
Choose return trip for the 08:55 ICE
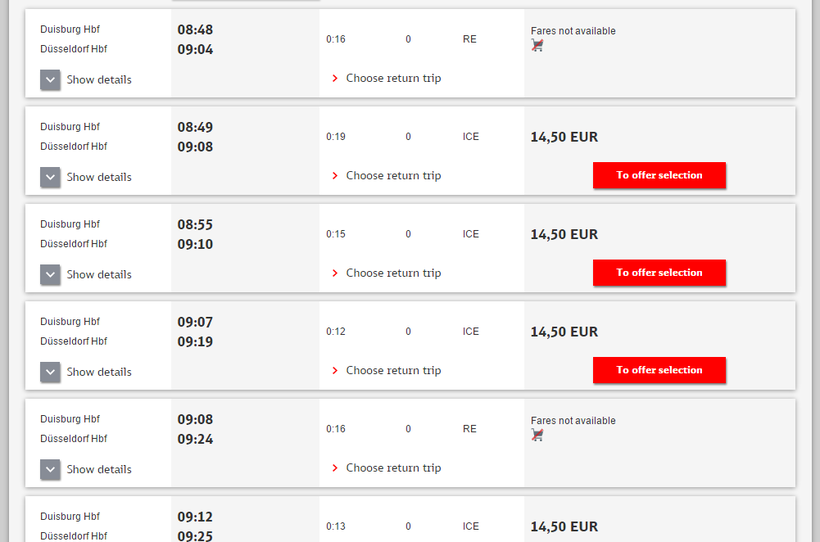pos(393,273)
